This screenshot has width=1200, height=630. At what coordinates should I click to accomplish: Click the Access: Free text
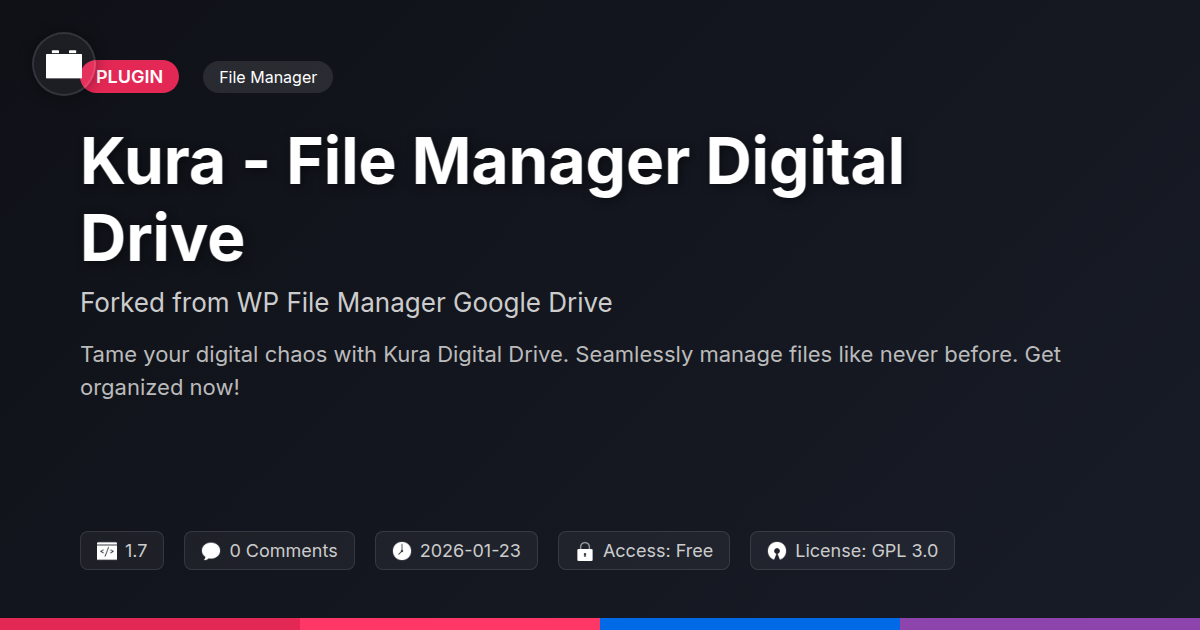click(x=658, y=551)
